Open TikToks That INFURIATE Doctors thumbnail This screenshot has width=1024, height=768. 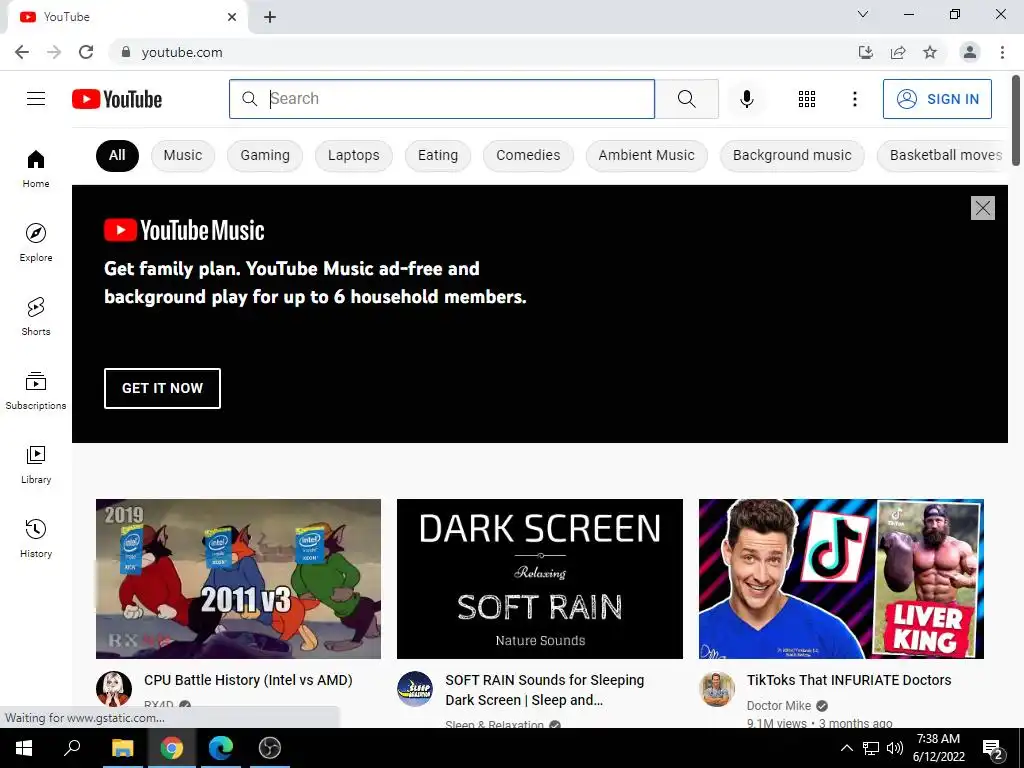click(x=841, y=579)
